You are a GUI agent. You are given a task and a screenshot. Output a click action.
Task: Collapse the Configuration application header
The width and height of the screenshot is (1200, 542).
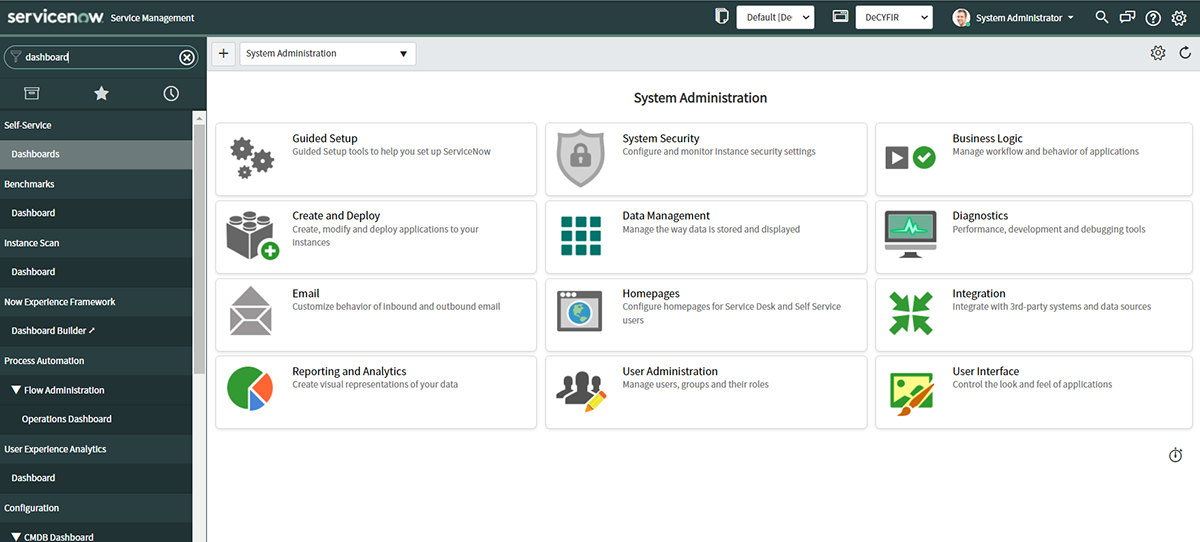96,508
